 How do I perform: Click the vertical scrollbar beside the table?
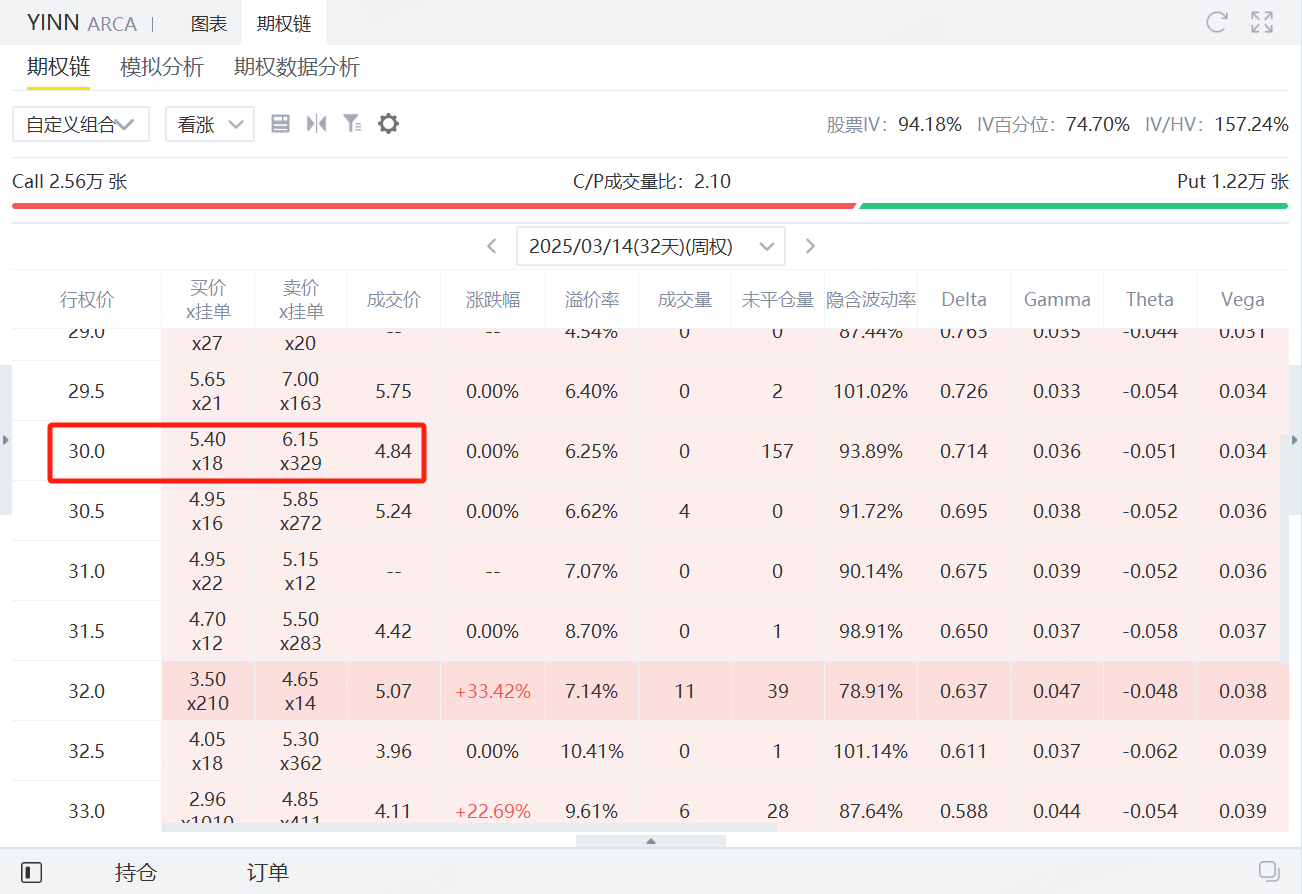tap(1284, 548)
